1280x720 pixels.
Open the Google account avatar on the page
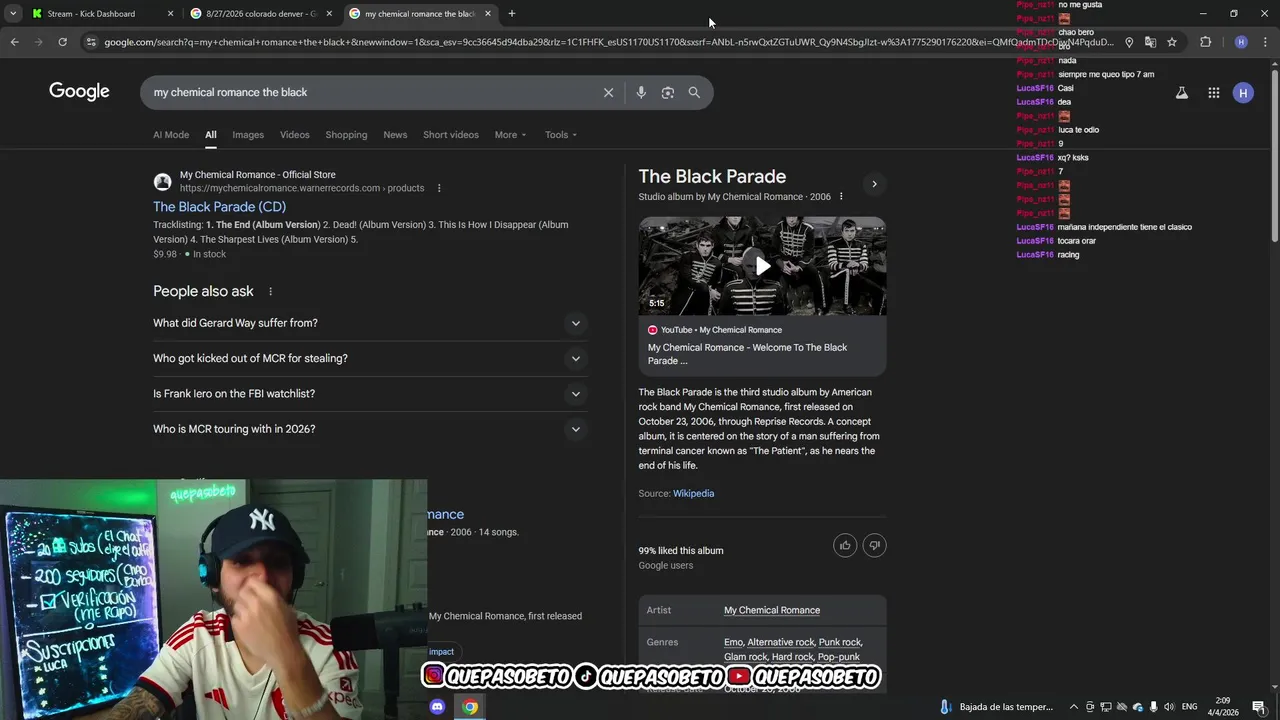point(1243,93)
